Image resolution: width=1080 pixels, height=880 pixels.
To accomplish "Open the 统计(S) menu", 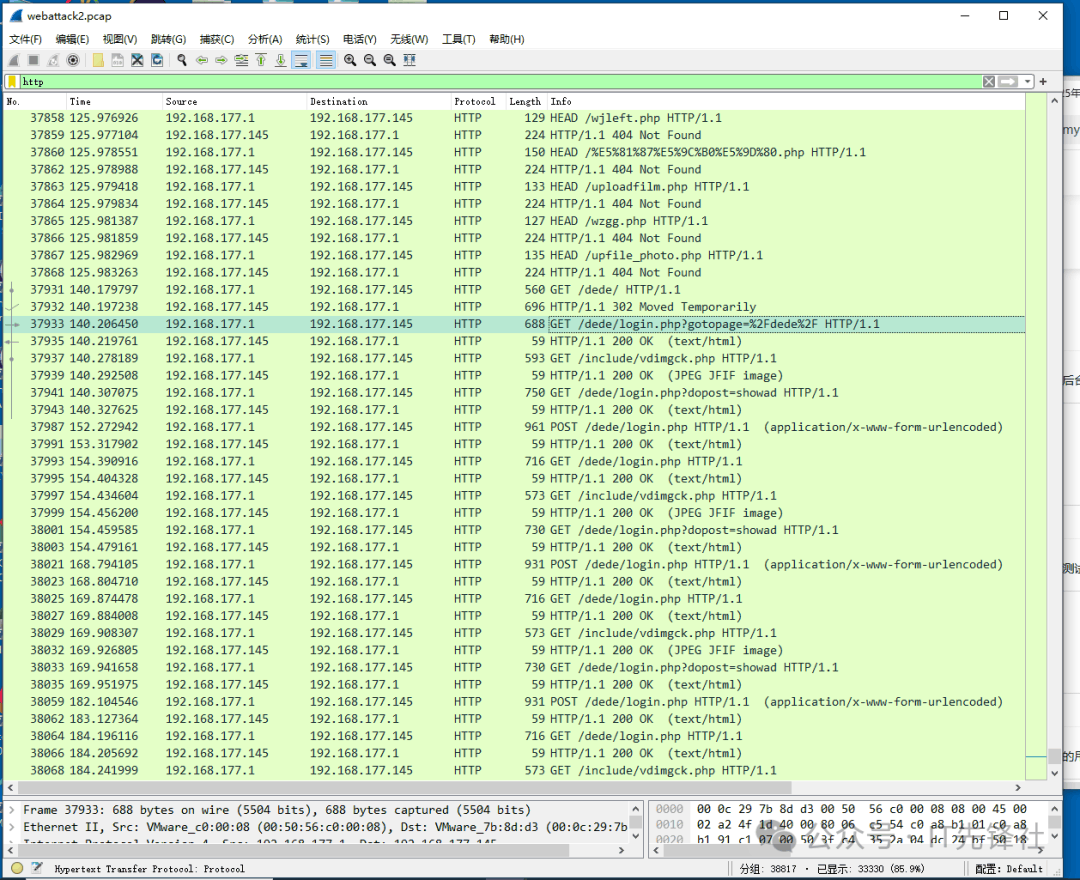I will click(x=312, y=39).
